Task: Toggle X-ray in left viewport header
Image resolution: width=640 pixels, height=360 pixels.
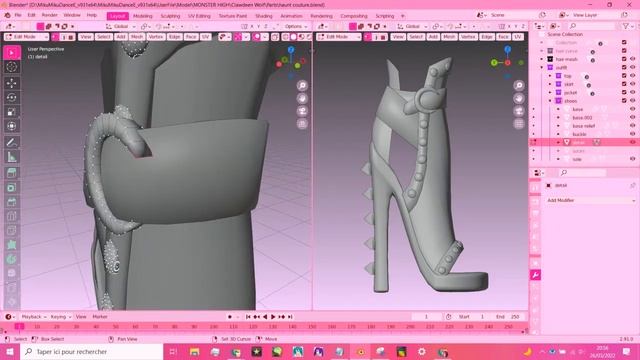Action: pyautogui.click(x=275, y=37)
